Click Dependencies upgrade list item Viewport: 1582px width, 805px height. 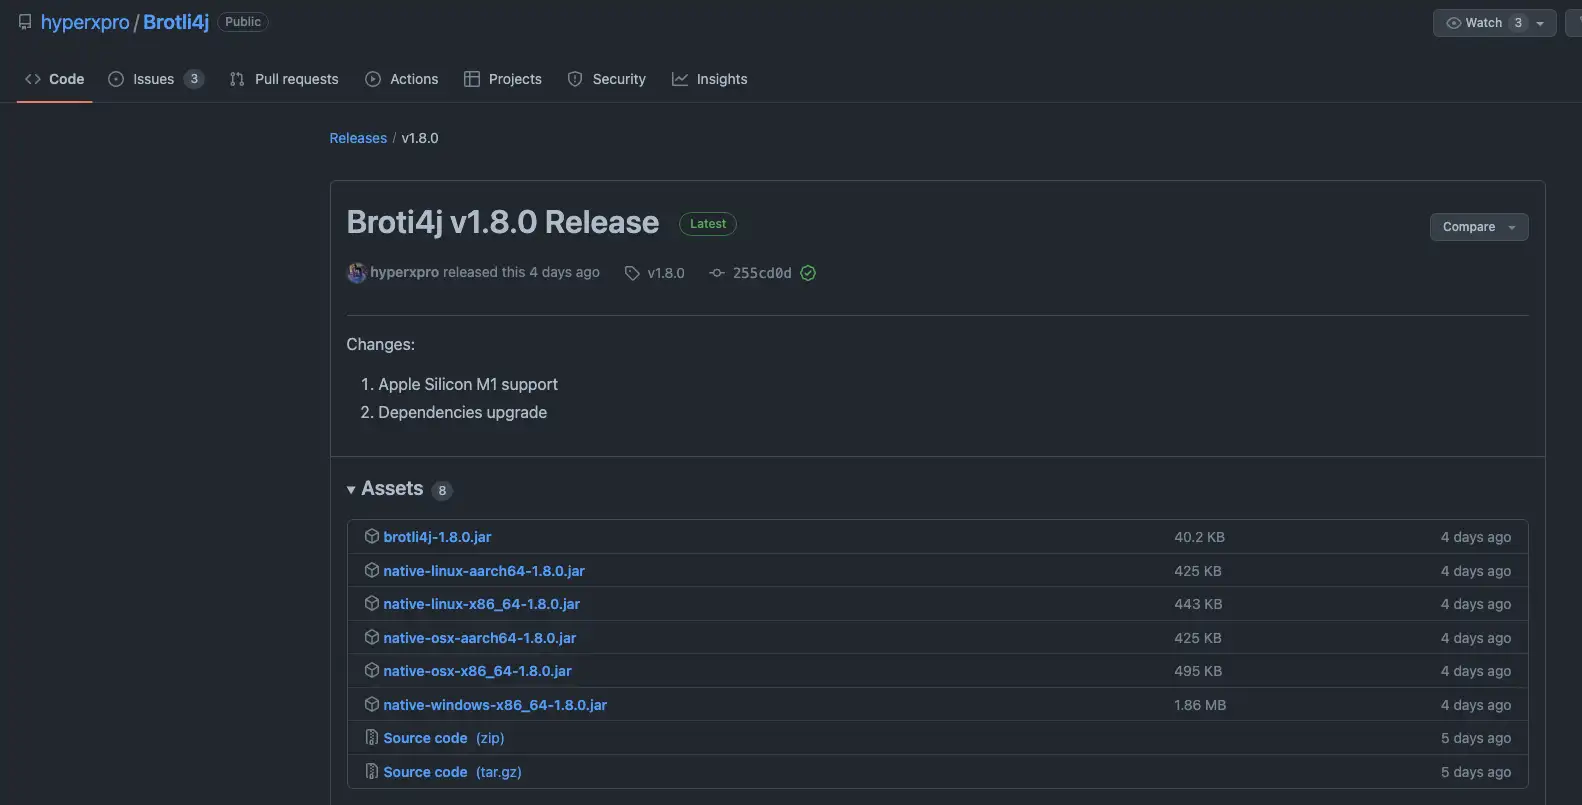click(x=462, y=412)
